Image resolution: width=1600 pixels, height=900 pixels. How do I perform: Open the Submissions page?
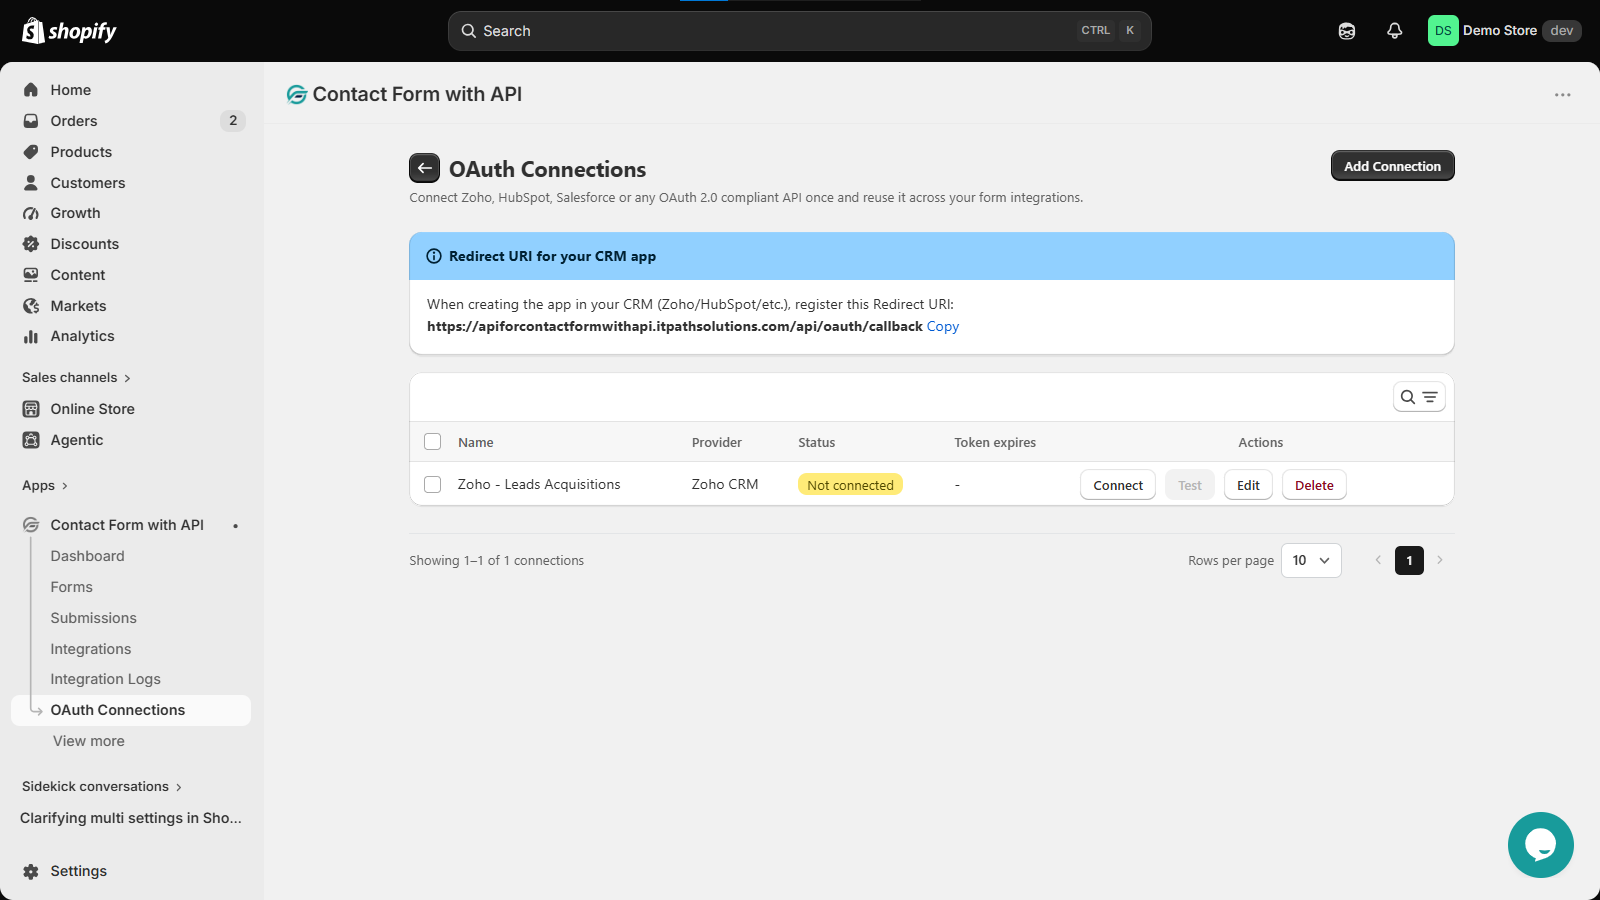pos(94,618)
